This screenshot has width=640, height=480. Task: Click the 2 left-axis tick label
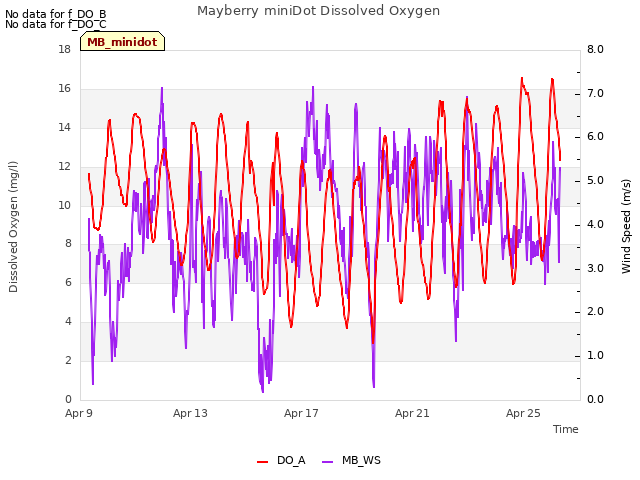[68, 360]
